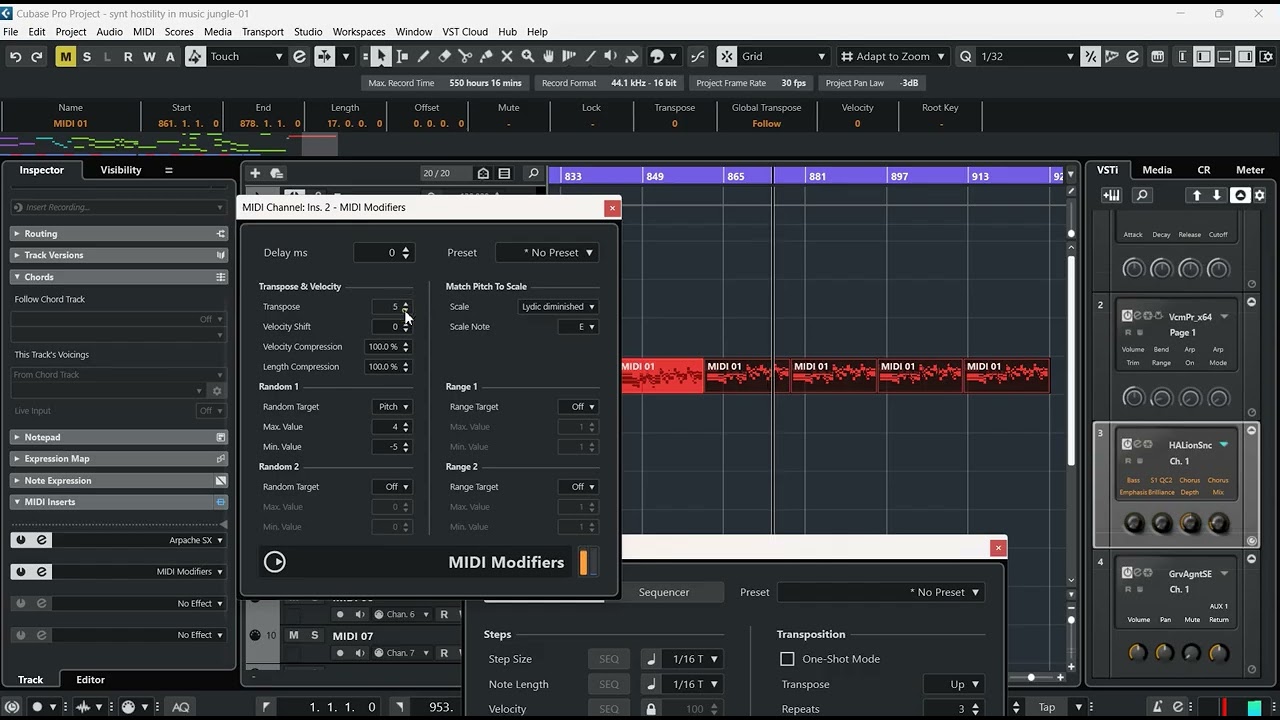Toggle the global Solo S button
Screen dimensions: 1280x720
[87, 57]
